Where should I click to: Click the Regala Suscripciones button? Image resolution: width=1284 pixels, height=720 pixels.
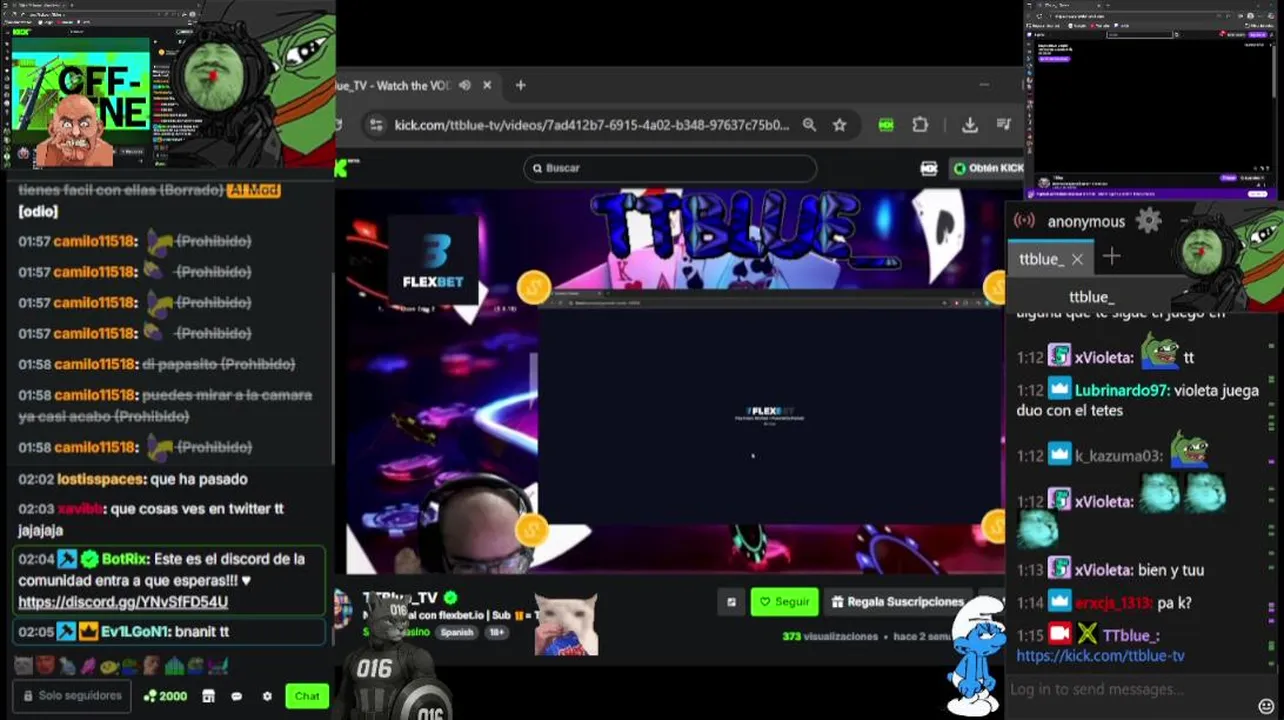pos(898,602)
